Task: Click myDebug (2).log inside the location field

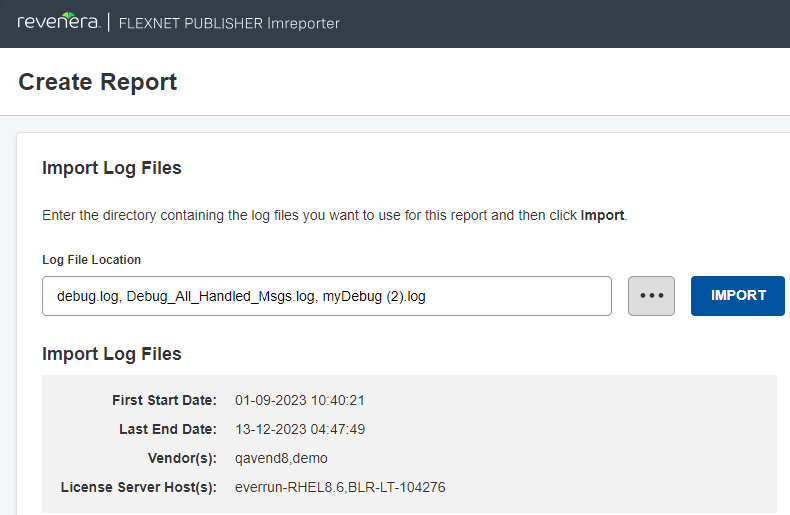Action: 373,296
